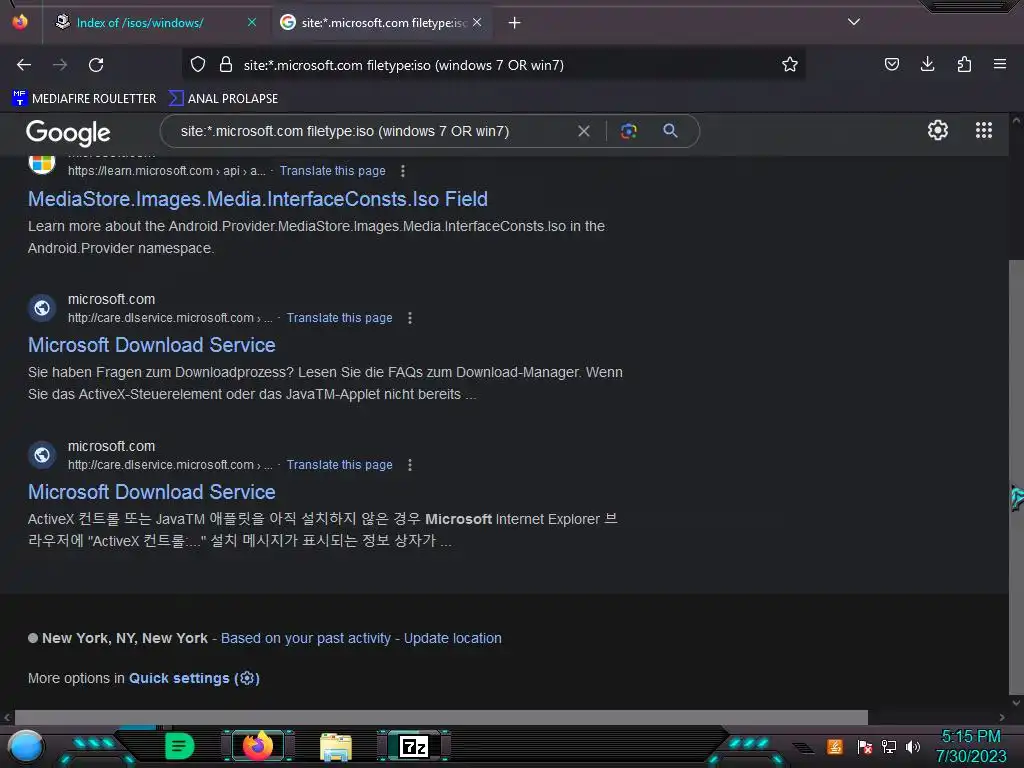1024x768 pixels.
Task: Open the ANAL PROLAPSE bookmark
Action: click(x=223, y=99)
